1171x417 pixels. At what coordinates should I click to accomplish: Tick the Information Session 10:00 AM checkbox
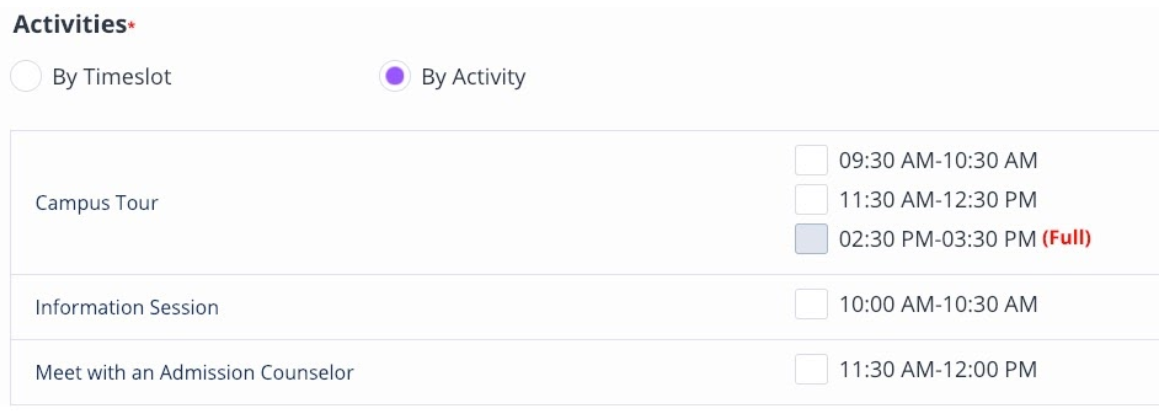(x=811, y=304)
